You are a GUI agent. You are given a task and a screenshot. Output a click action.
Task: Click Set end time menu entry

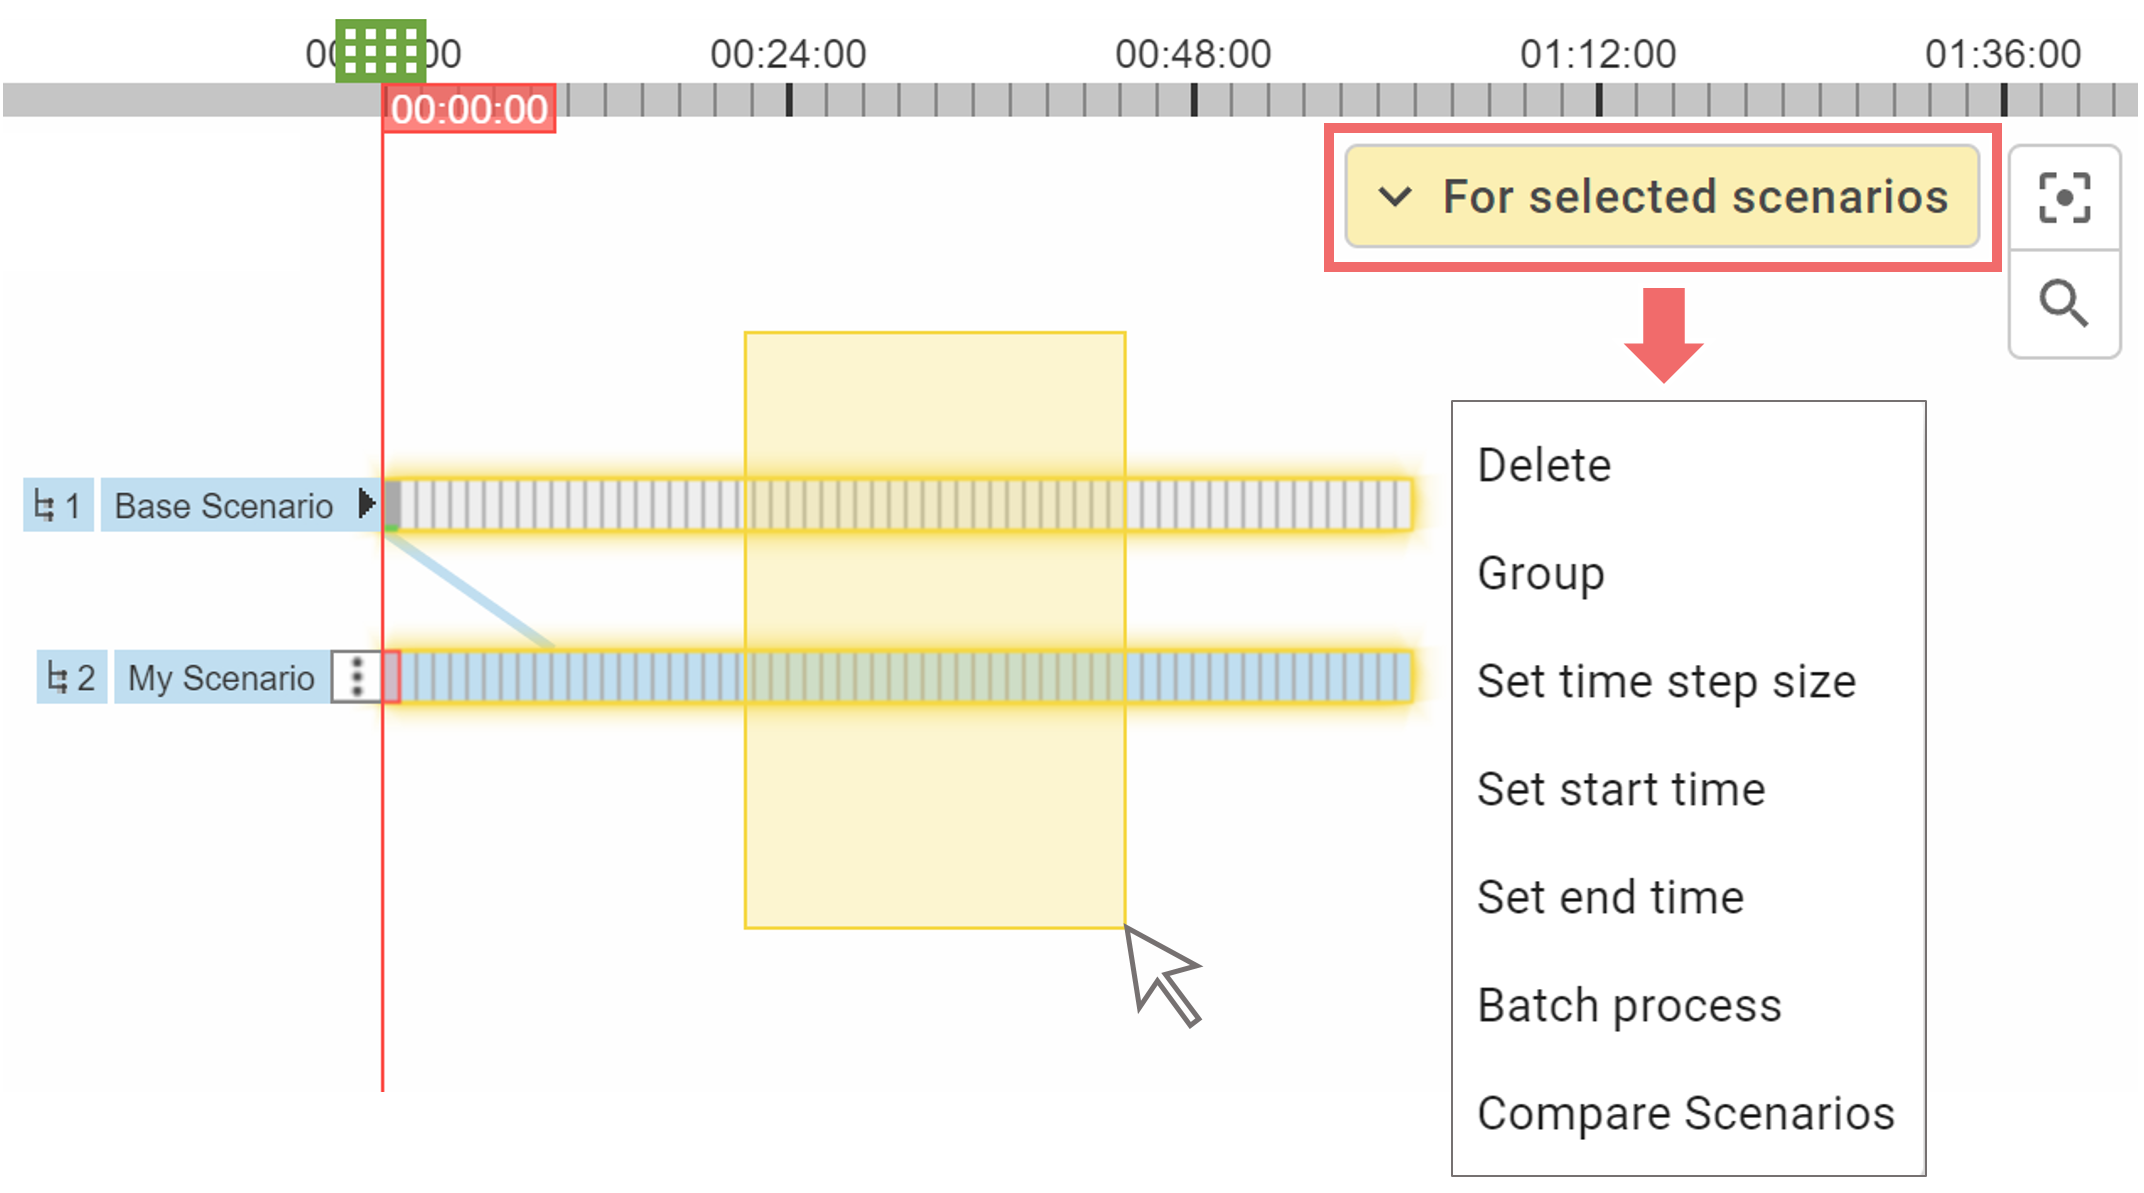[1610, 897]
